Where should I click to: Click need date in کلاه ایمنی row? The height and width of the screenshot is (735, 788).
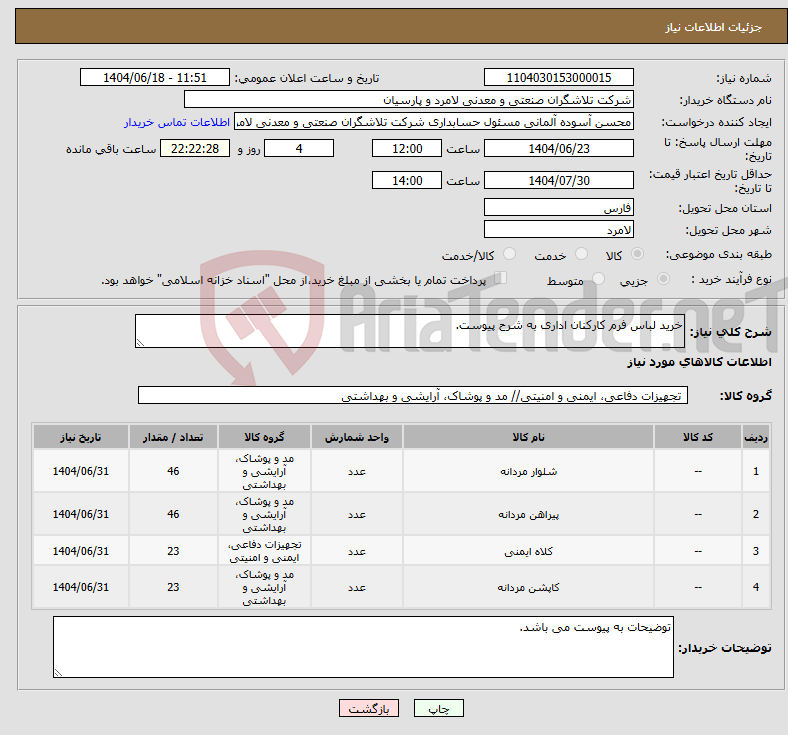[81, 551]
